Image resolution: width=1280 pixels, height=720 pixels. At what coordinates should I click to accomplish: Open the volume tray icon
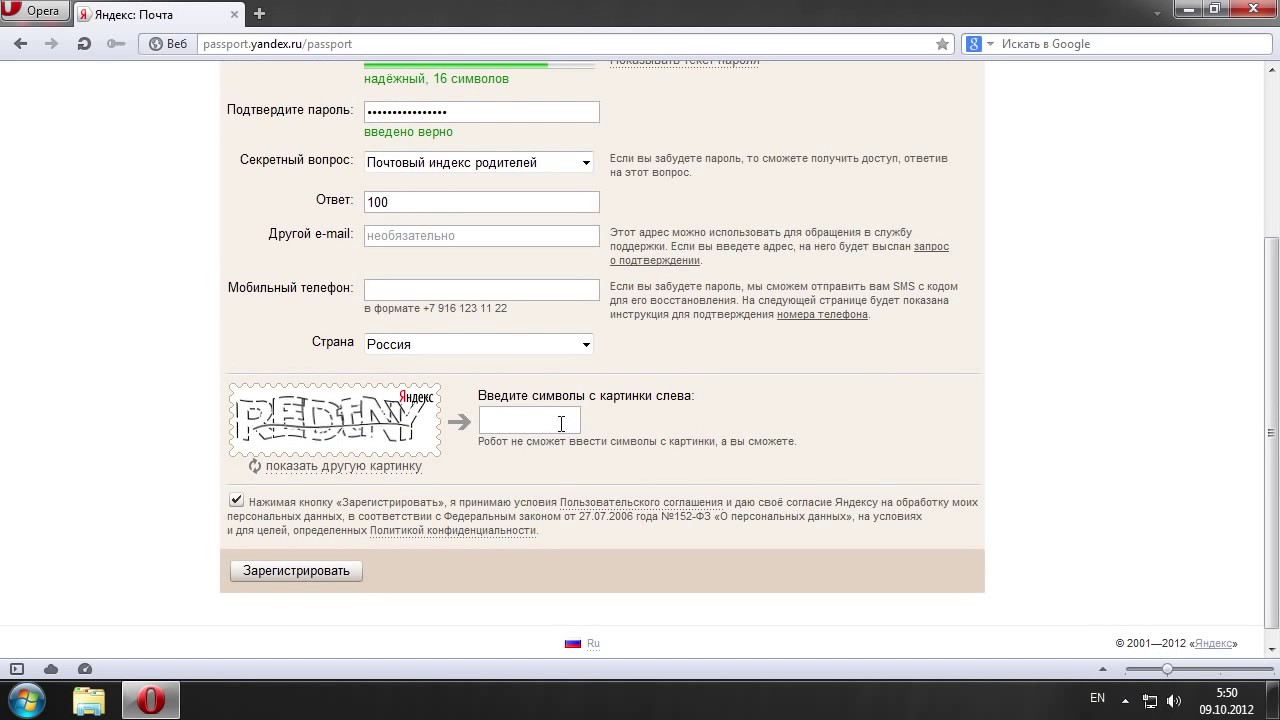(x=1174, y=701)
